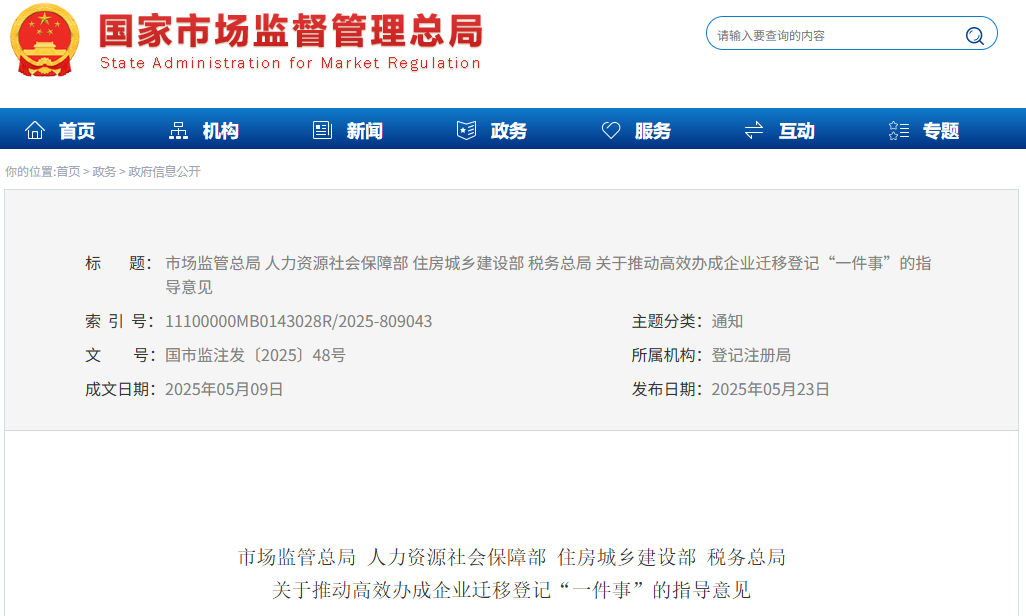Click the article heading line listing the four departments
This screenshot has height=616, width=1026.
(x=512, y=557)
